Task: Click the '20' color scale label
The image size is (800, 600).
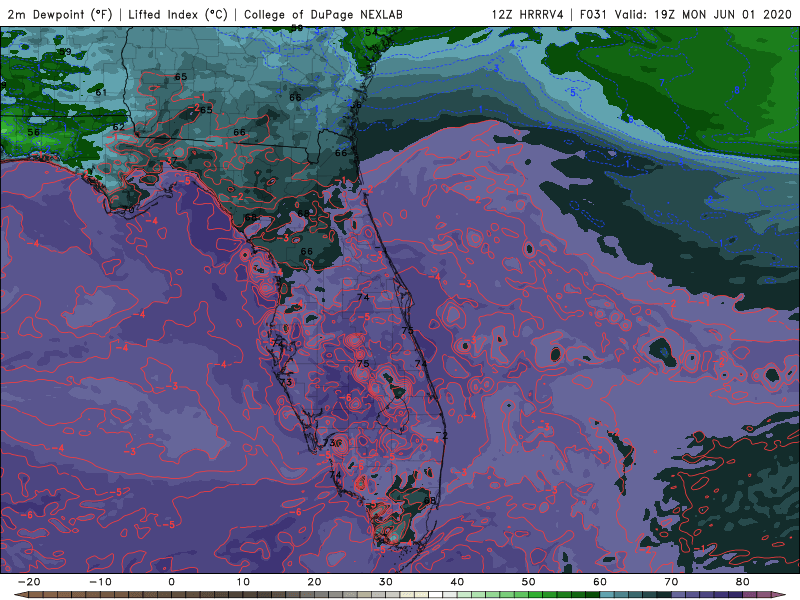Action: 314,582
